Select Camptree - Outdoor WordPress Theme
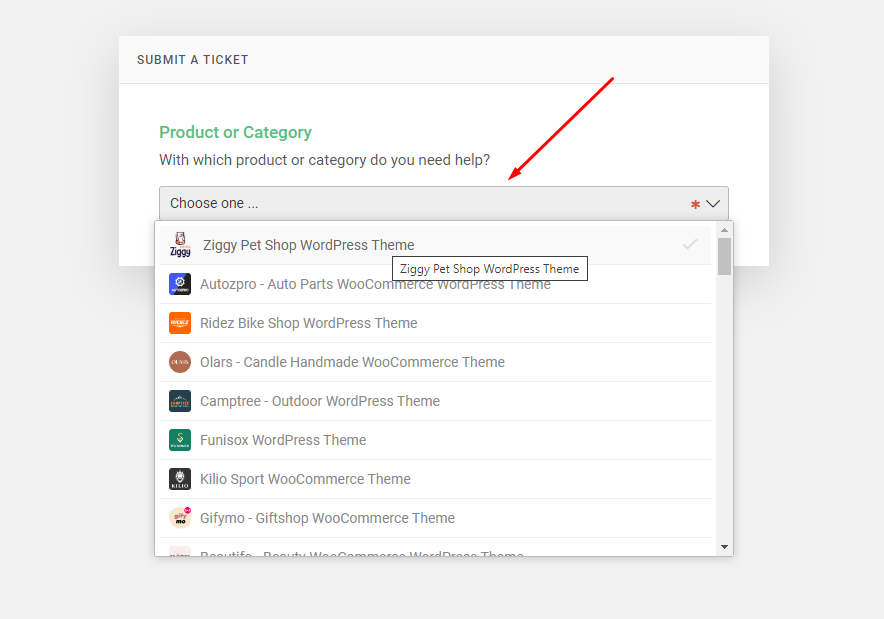 click(320, 401)
